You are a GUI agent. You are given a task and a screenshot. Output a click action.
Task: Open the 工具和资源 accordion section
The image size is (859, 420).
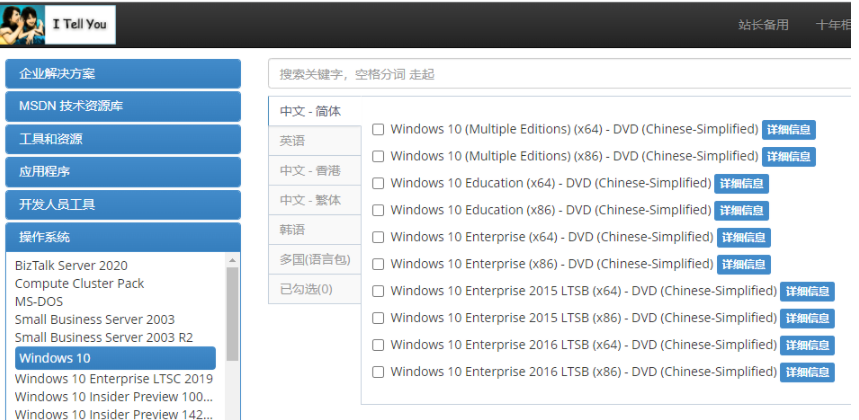point(123,139)
